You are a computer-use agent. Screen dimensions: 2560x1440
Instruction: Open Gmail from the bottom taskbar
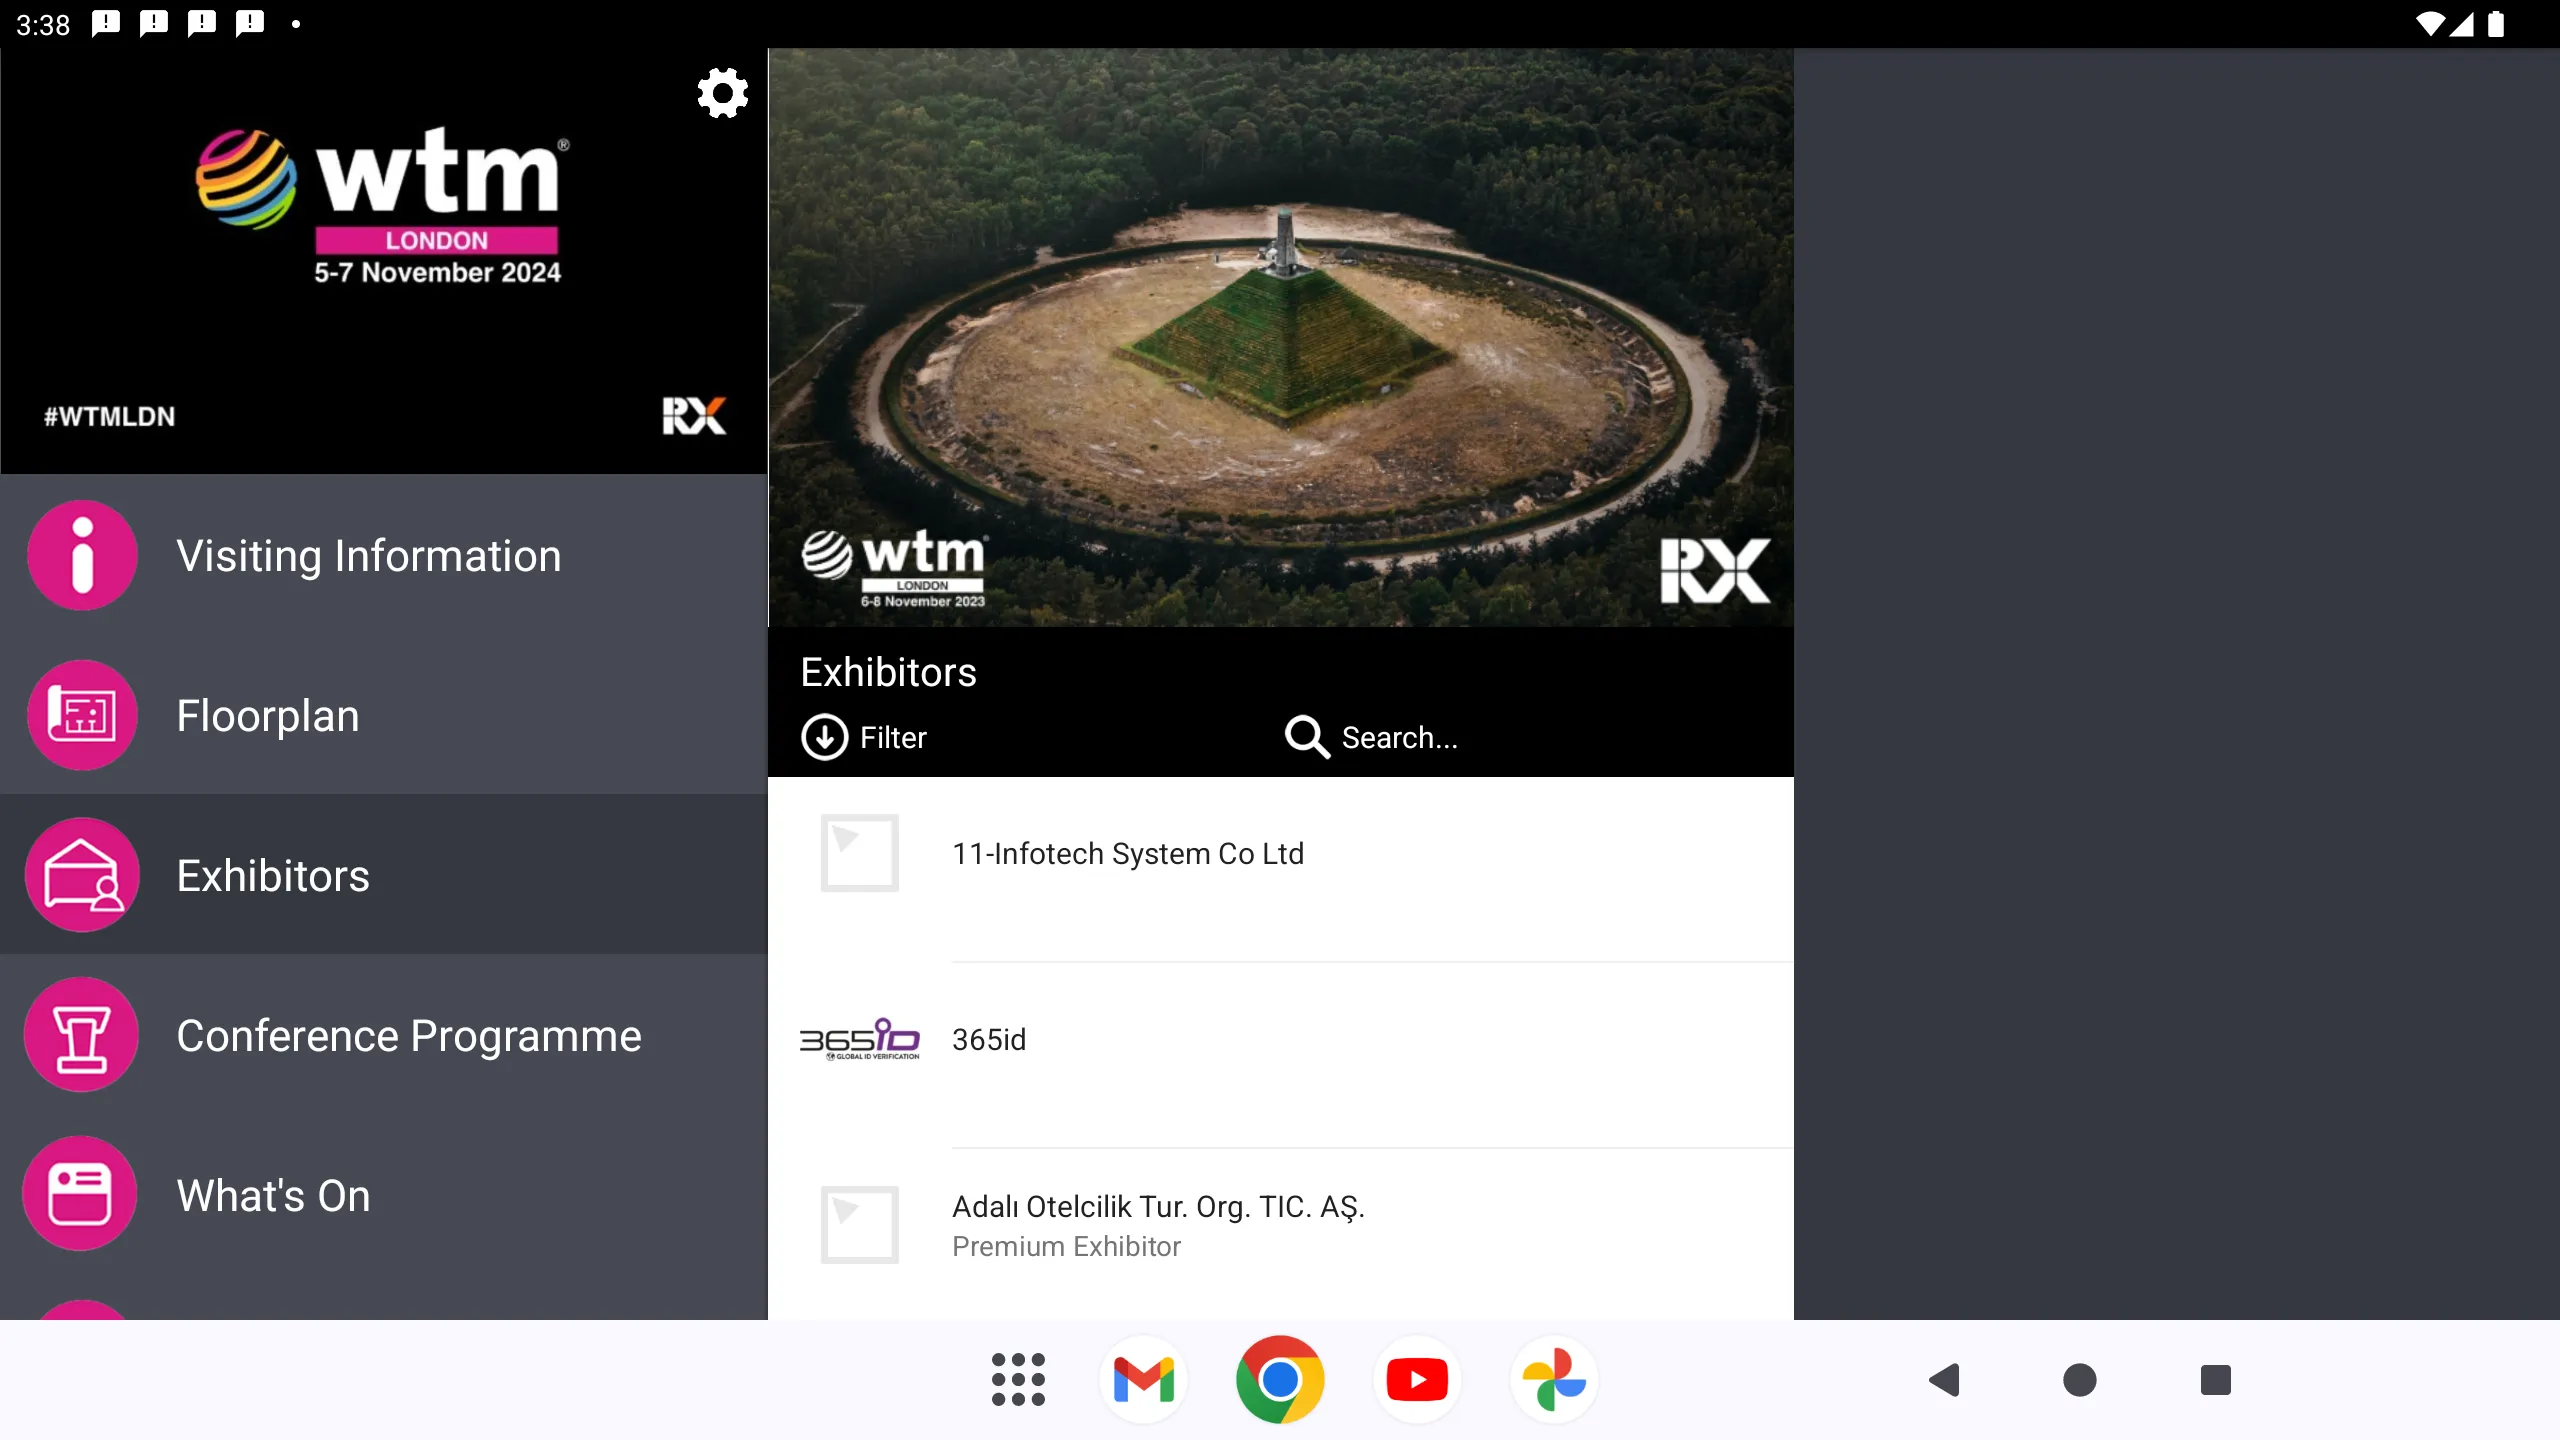click(1146, 1380)
